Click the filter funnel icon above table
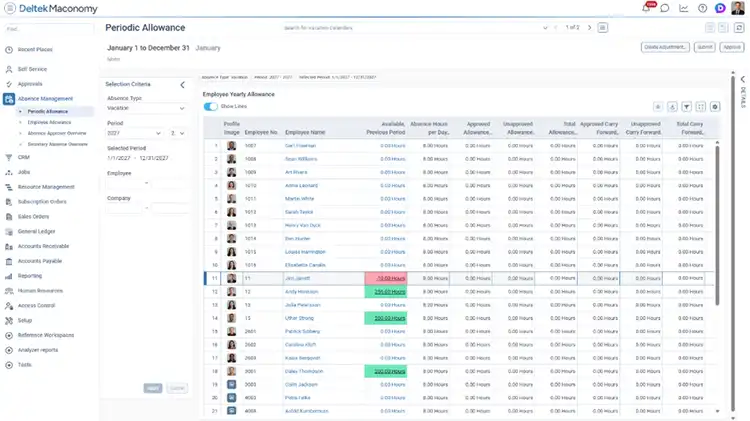This screenshot has height=421, width=750. point(686,107)
